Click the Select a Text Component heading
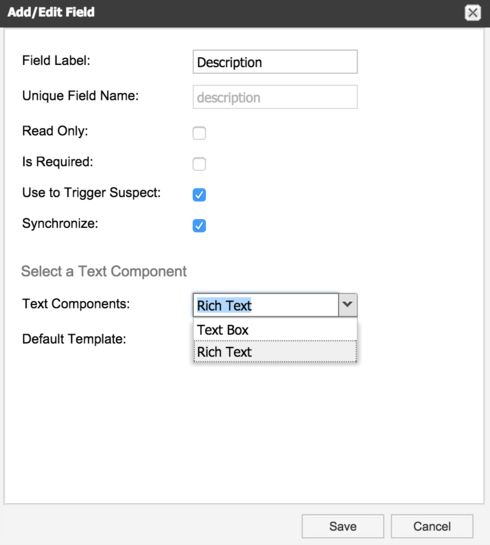Screen dimensions: 490x545 tap(104, 271)
